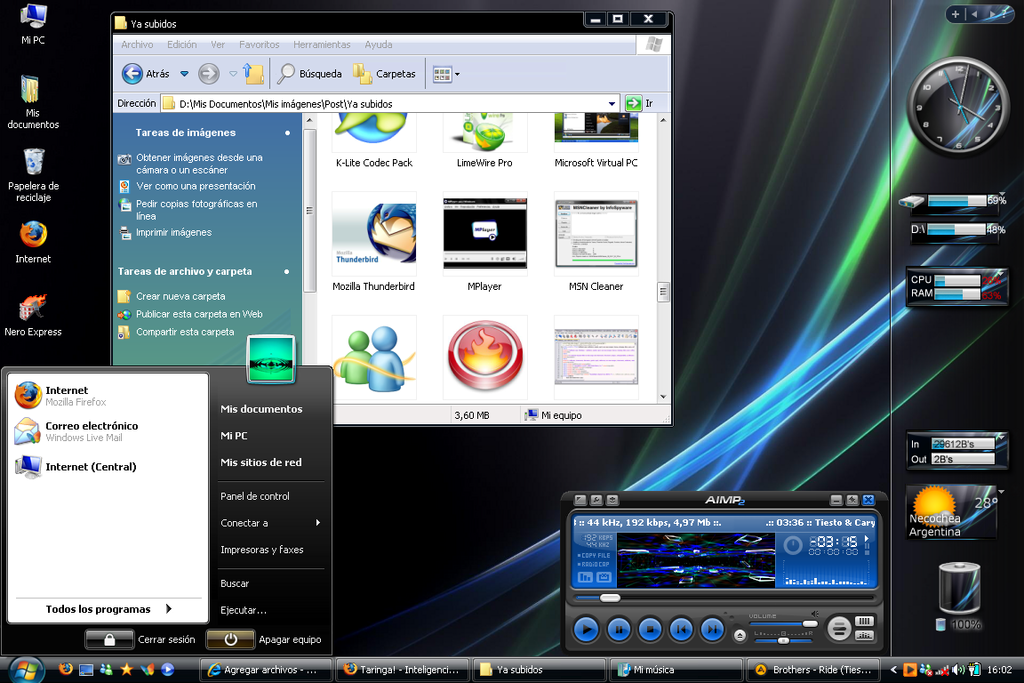Click the AIMP left-right balance slider
Image resolution: width=1024 pixels, height=683 pixels.
783,640
